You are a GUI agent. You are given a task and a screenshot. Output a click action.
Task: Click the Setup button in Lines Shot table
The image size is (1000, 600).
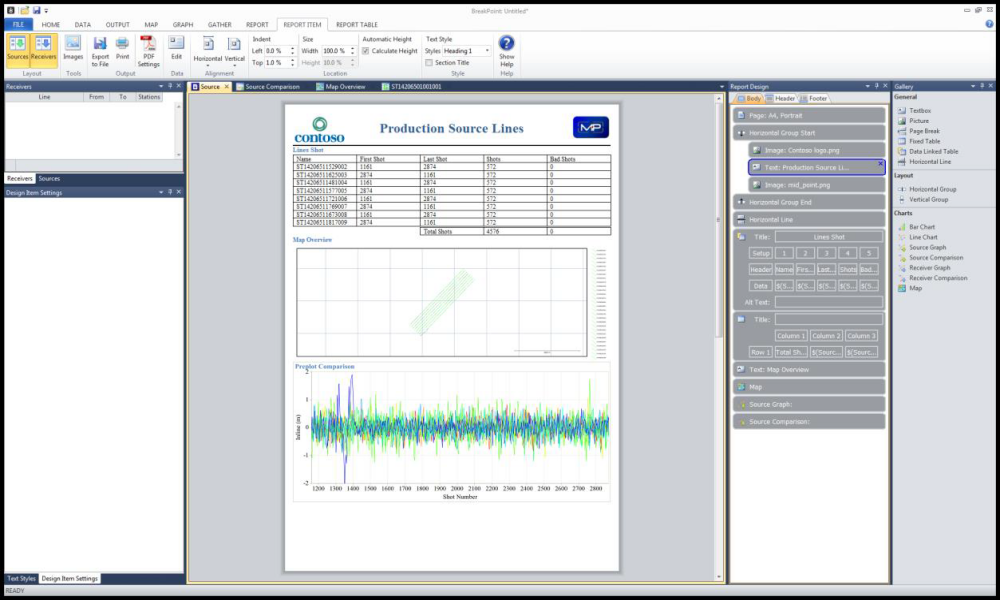pyautogui.click(x=761, y=253)
